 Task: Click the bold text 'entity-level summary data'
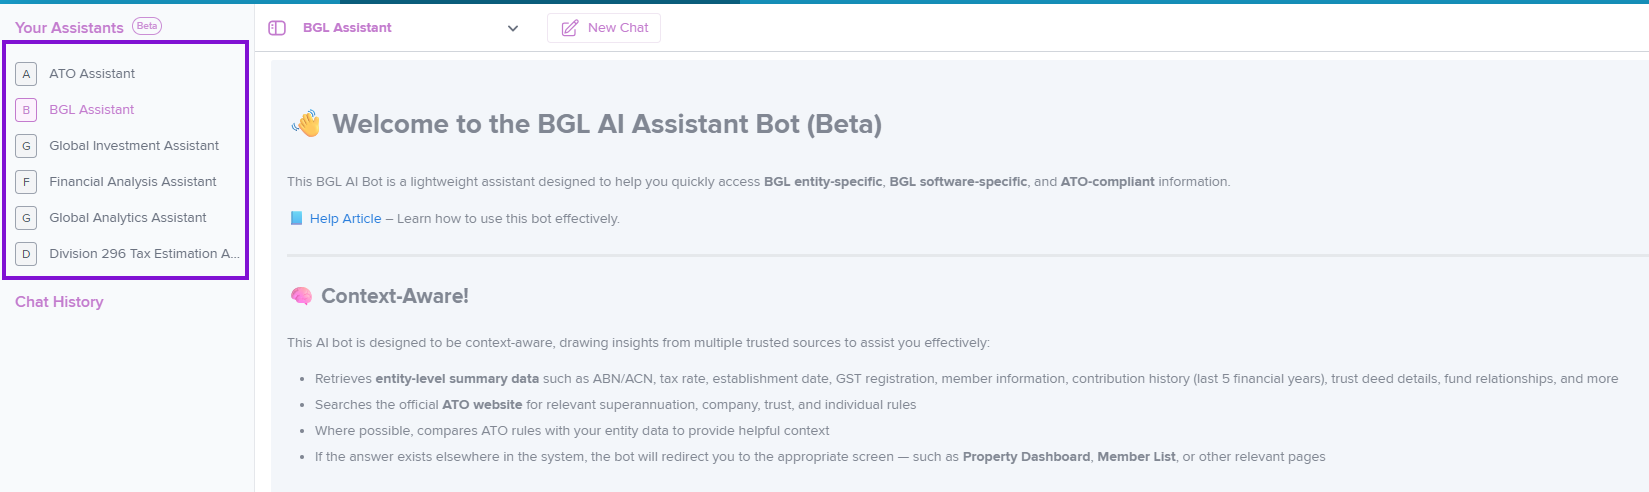457,379
